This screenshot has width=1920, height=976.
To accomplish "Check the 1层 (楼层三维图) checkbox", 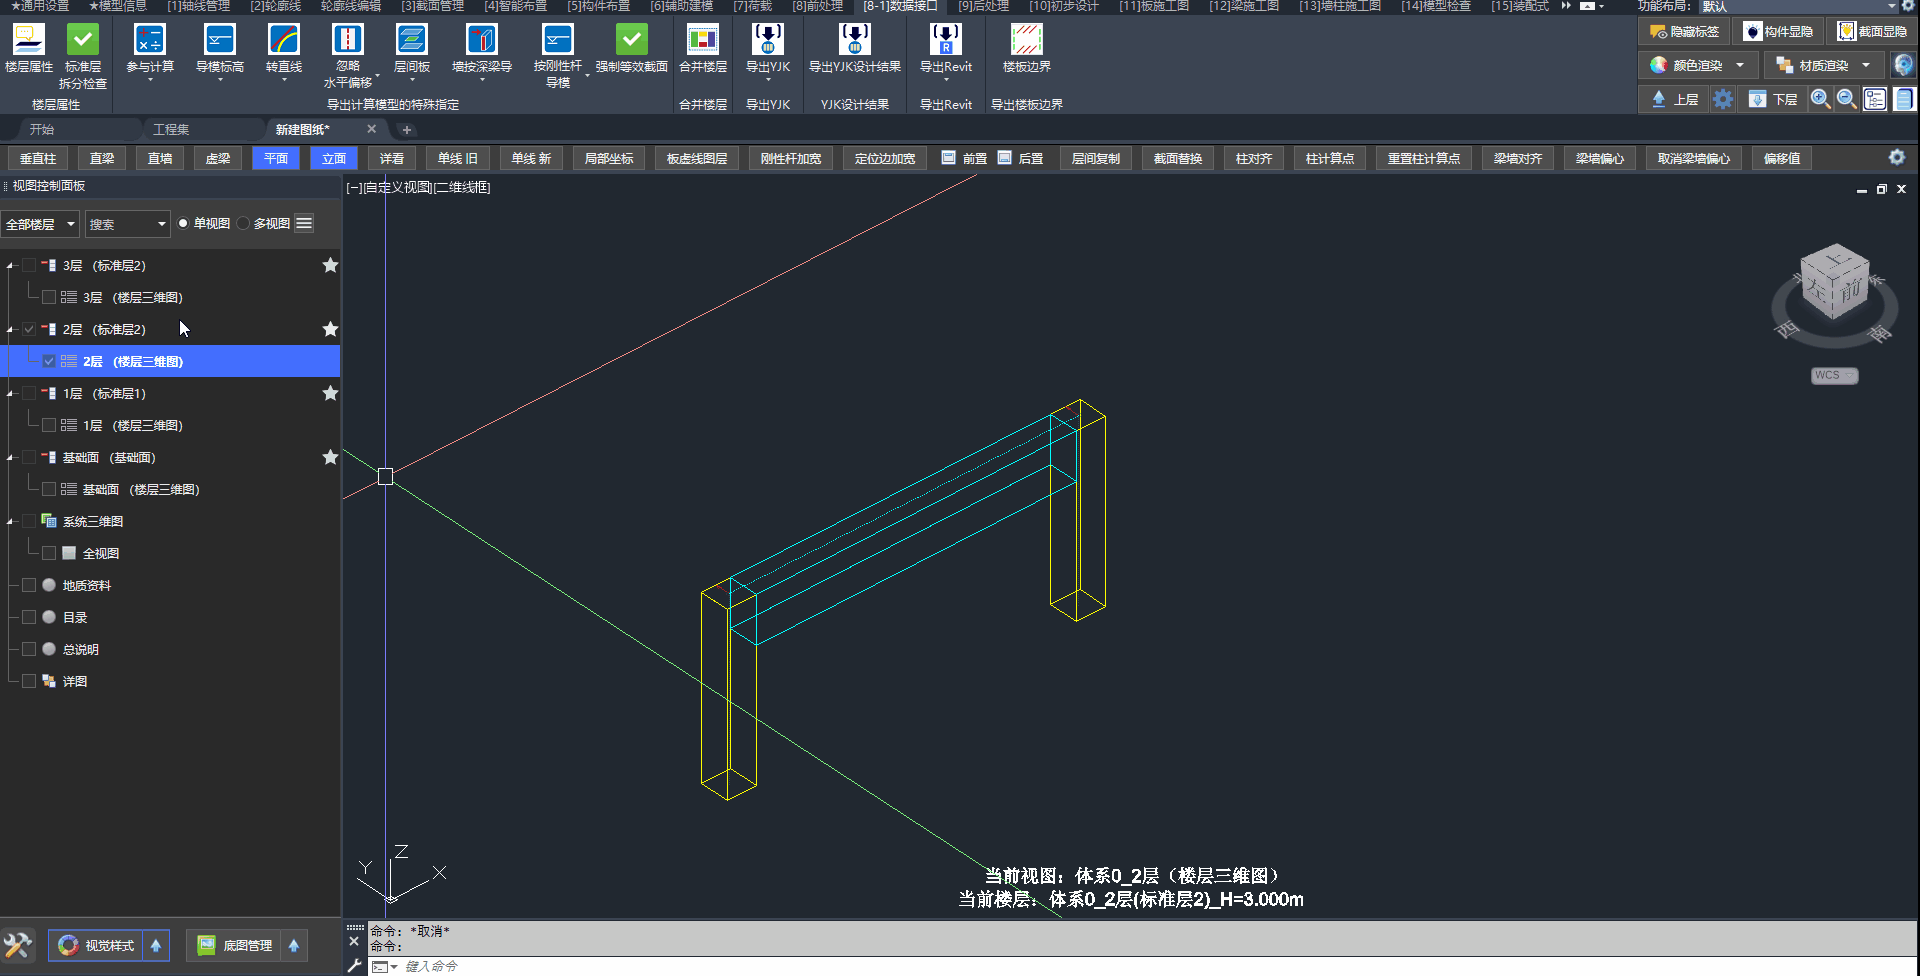I will [x=49, y=426].
